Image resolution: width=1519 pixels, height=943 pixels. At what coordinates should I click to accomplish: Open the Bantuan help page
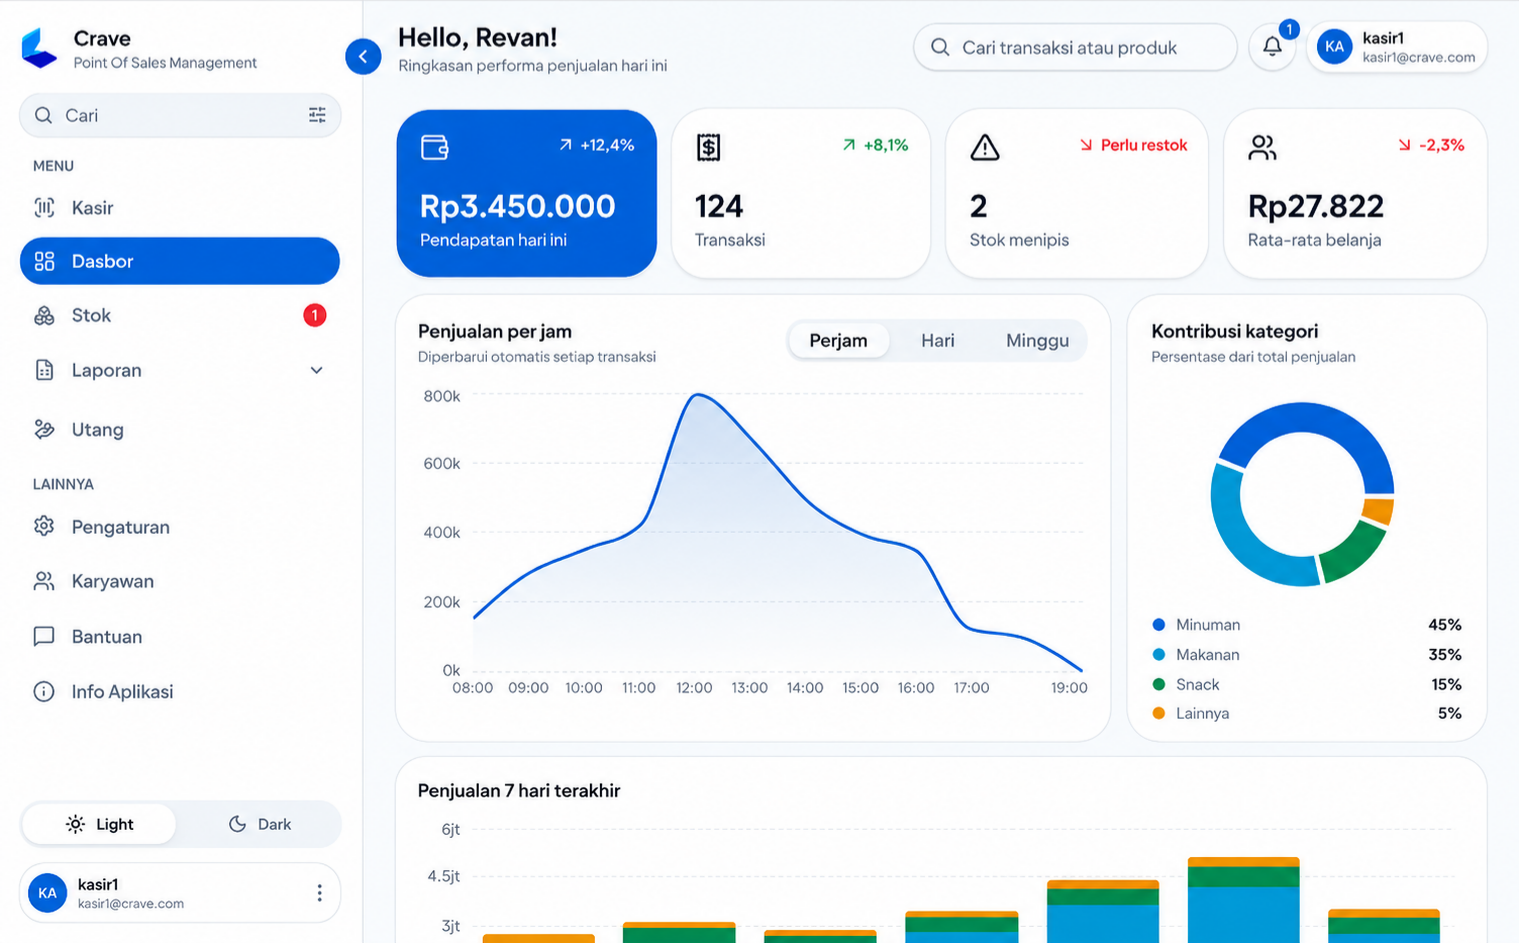coord(180,636)
